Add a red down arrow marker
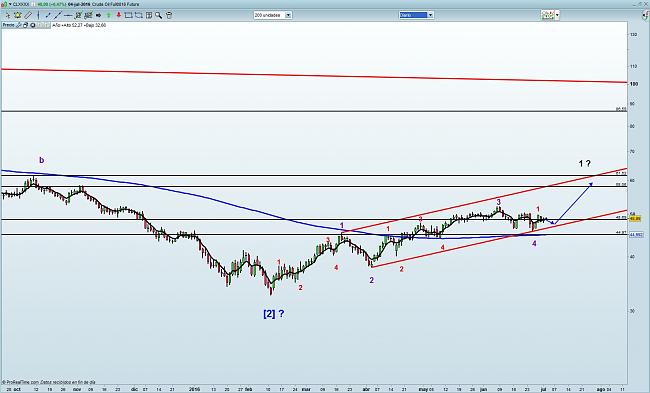 tap(119, 15)
